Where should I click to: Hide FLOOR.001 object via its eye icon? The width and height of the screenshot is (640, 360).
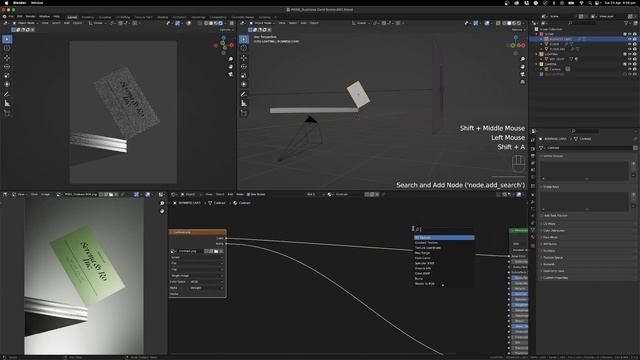pyautogui.click(x=629, y=49)
